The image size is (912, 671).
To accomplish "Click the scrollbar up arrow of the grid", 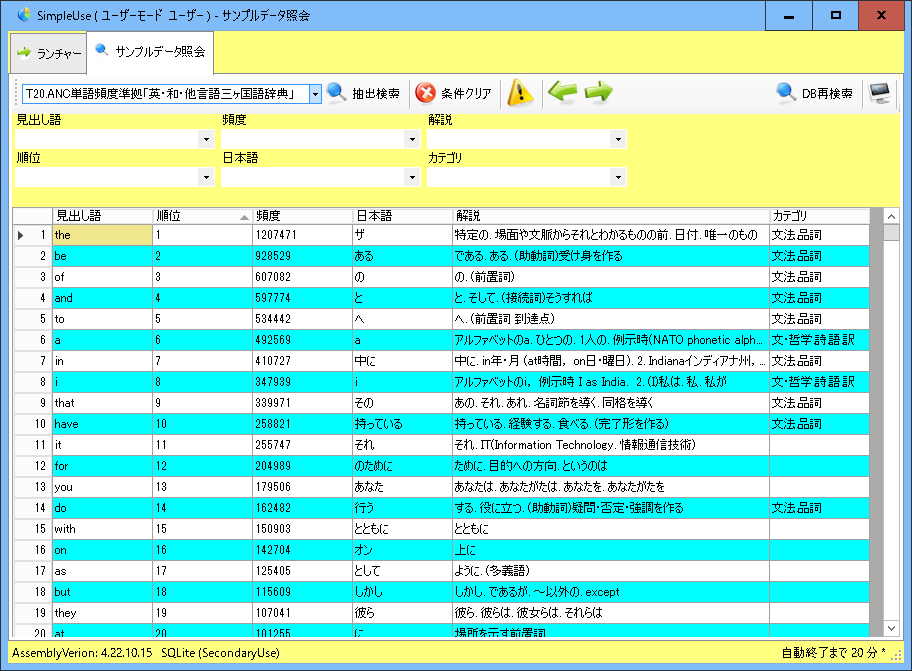I will (891, 216).
